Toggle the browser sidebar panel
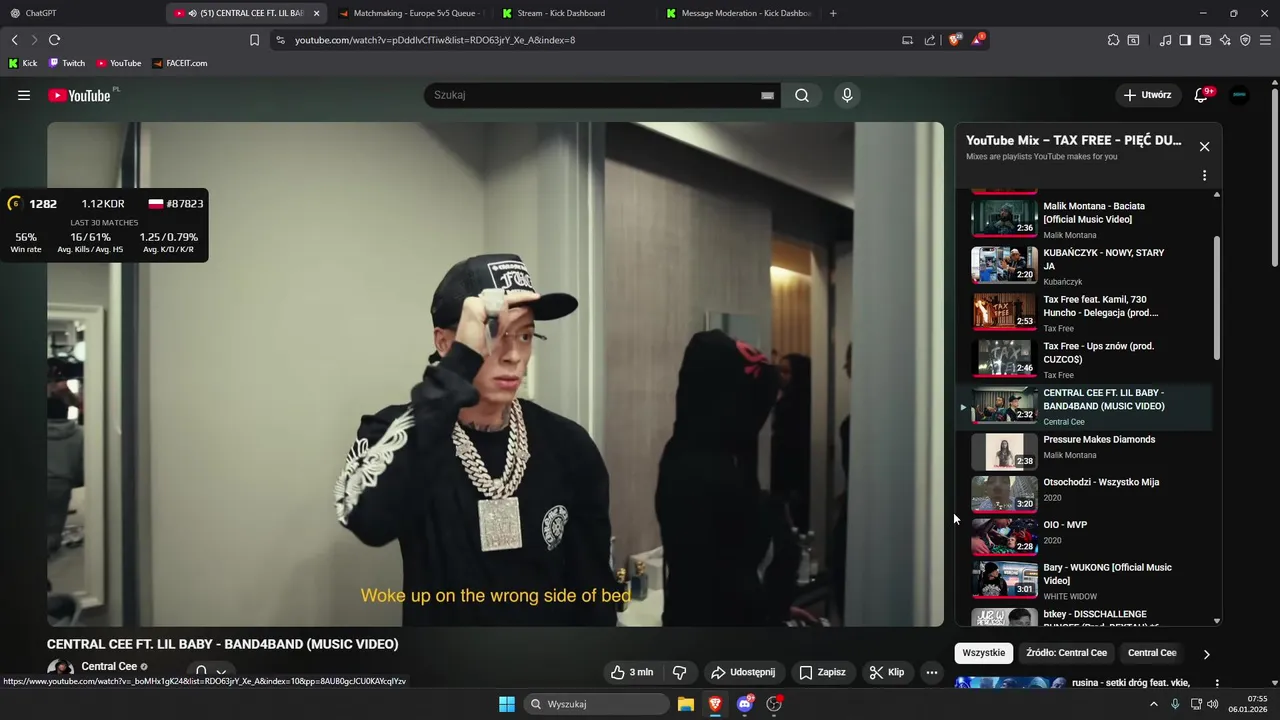This screenshot has width=1280, height=720. pyautogui.click(x=1185, y=40)
